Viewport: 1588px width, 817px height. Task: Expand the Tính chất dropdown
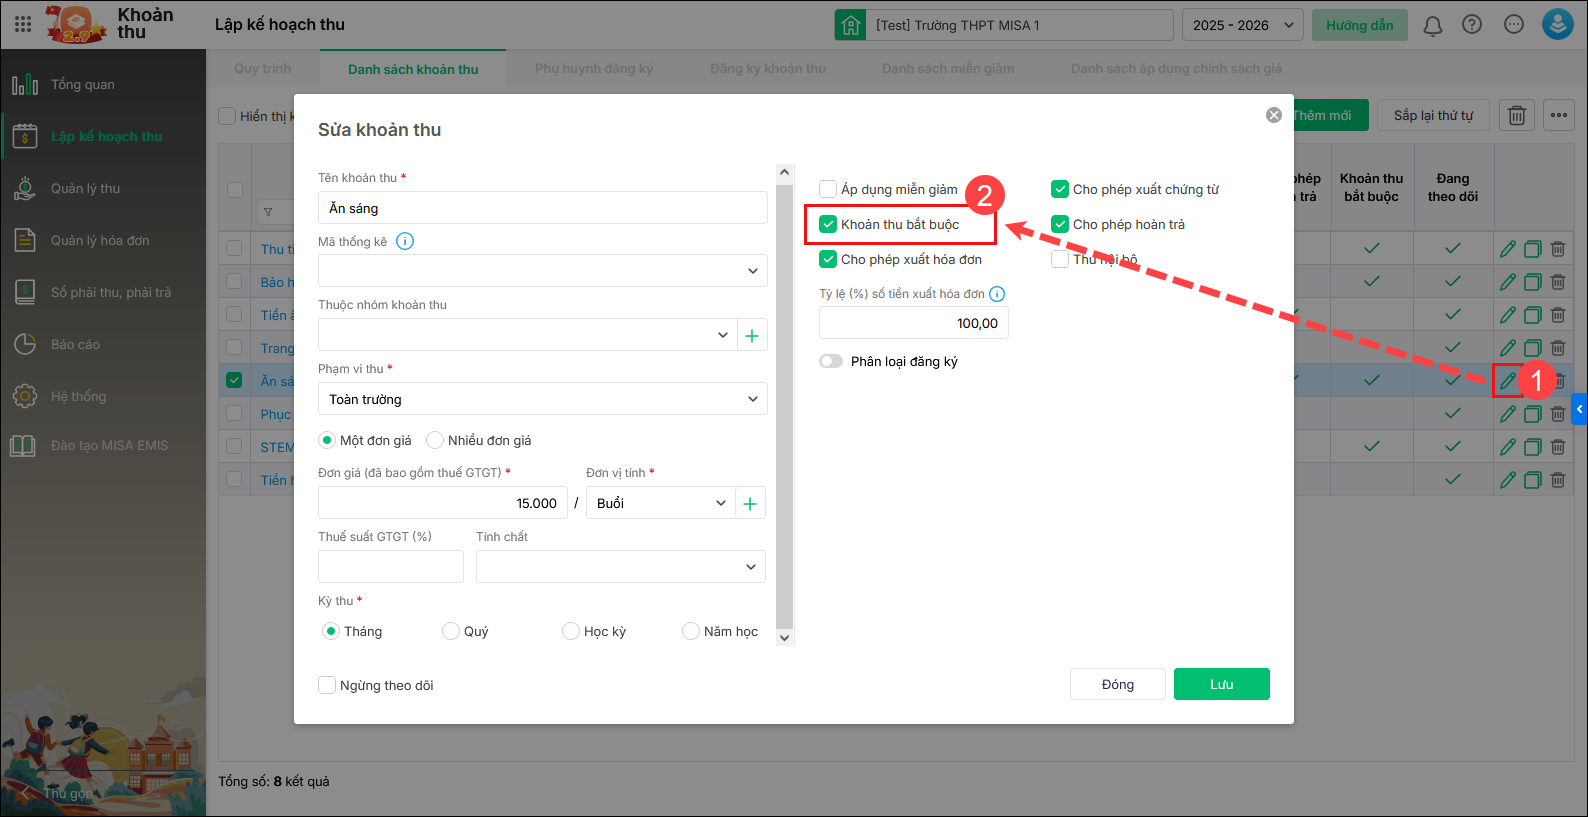[x=620, y=567]
